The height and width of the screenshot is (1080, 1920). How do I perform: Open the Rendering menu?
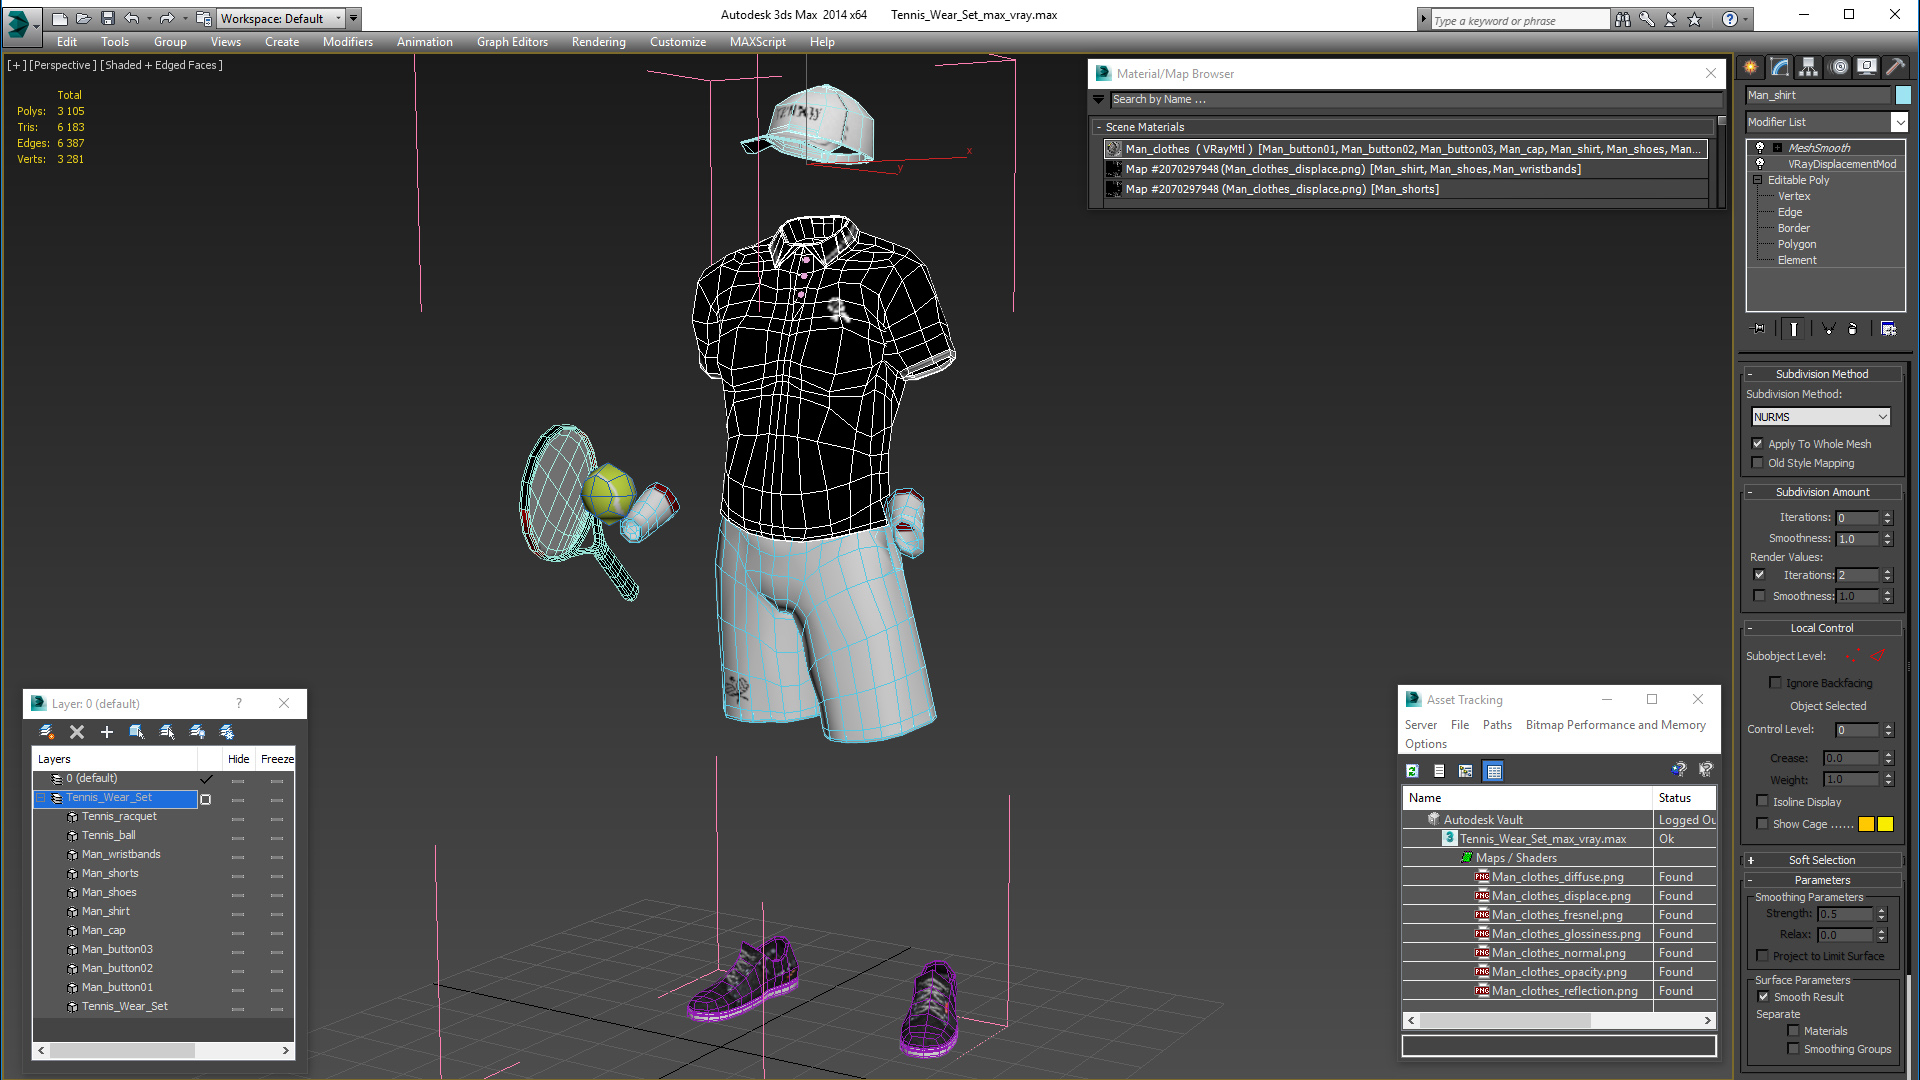[x=598, y=42]
